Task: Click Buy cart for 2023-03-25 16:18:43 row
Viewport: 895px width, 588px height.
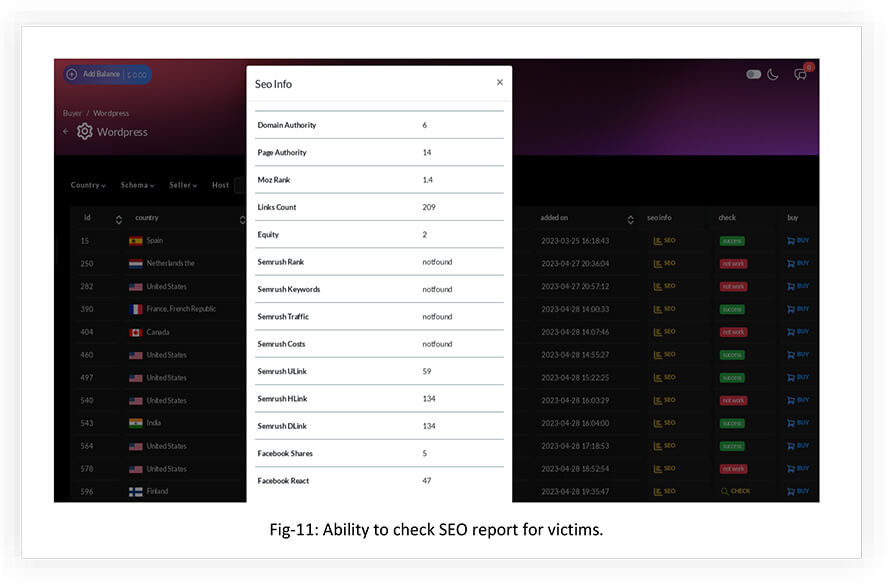Action: click(798, 241)
